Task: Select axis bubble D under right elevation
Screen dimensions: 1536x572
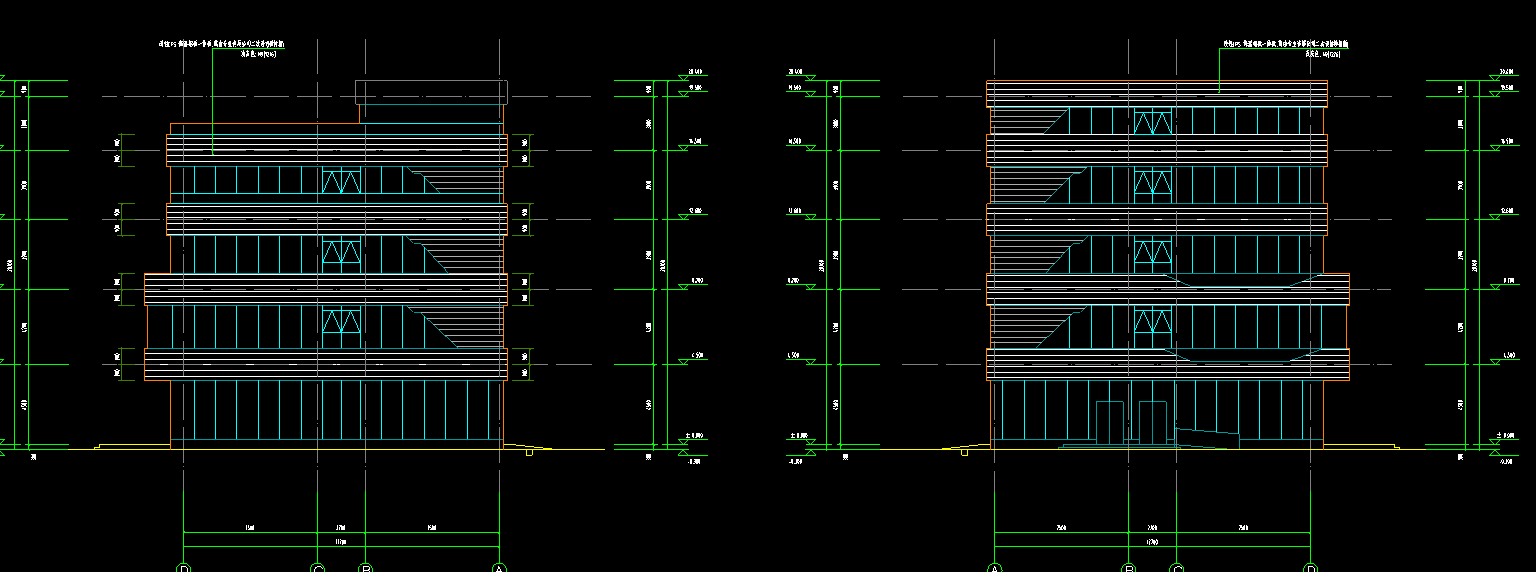Action: (x=1311, y=568)
